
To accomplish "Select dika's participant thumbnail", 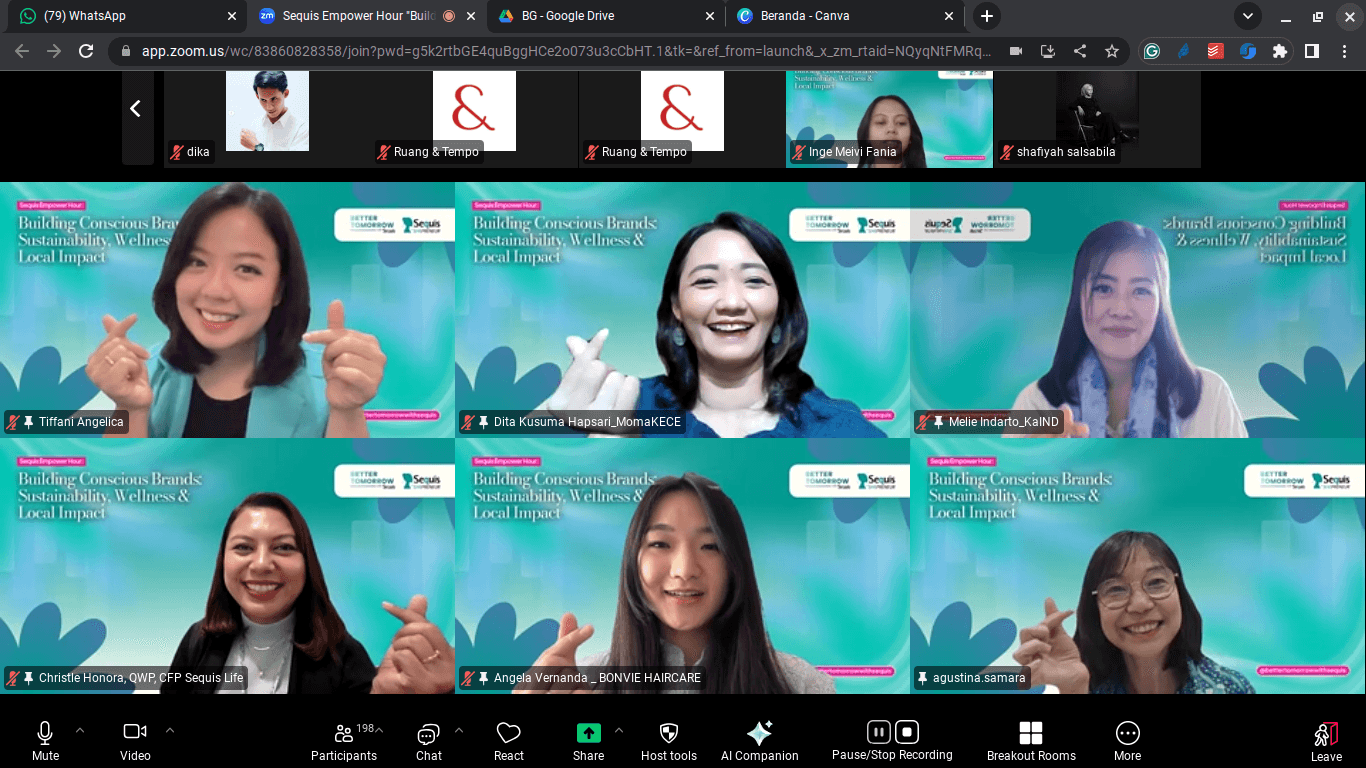I will tap(267, 118).
